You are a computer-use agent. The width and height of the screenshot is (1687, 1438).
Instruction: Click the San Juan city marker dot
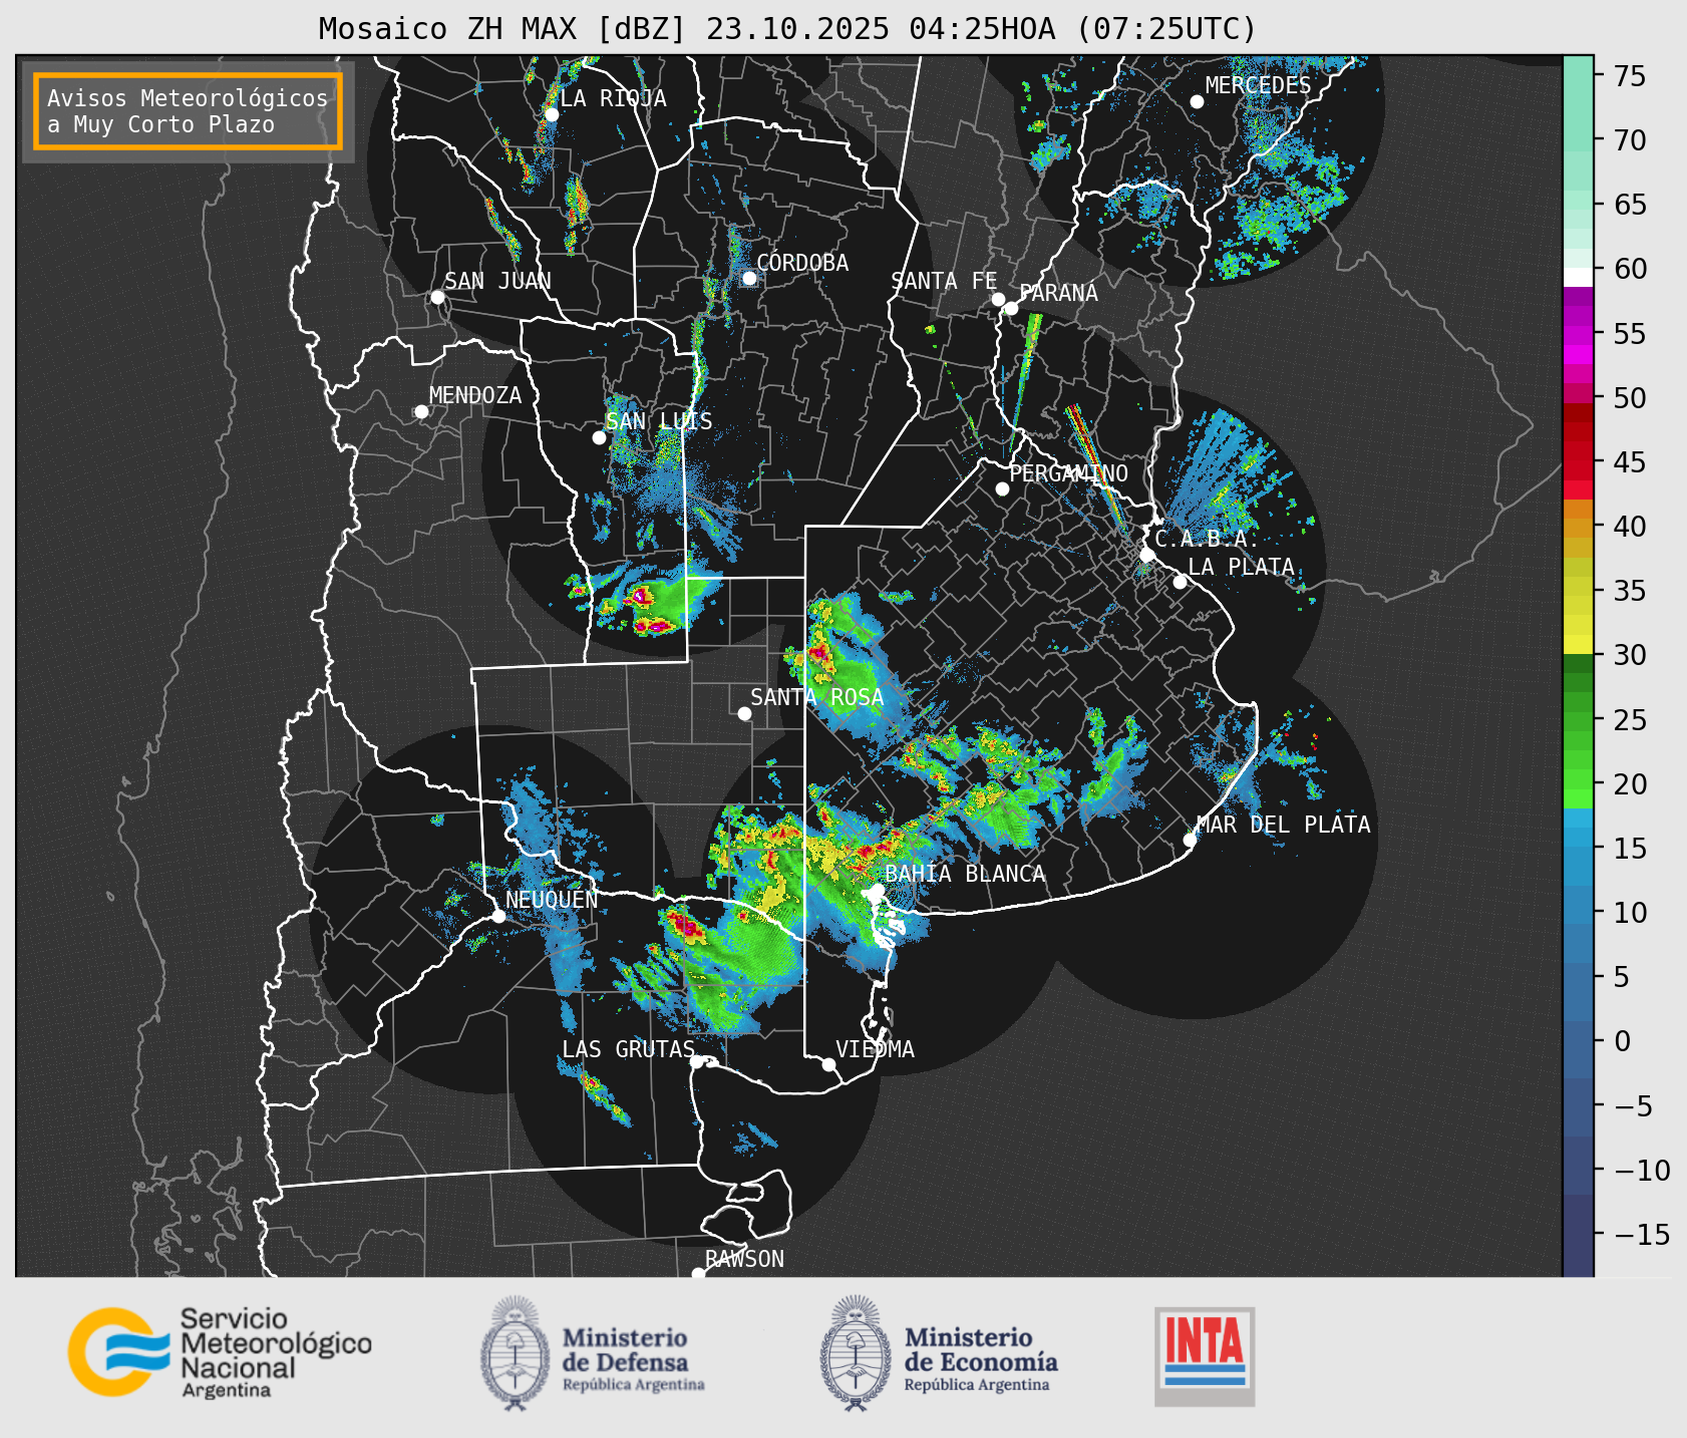click(x=437, y=297)
